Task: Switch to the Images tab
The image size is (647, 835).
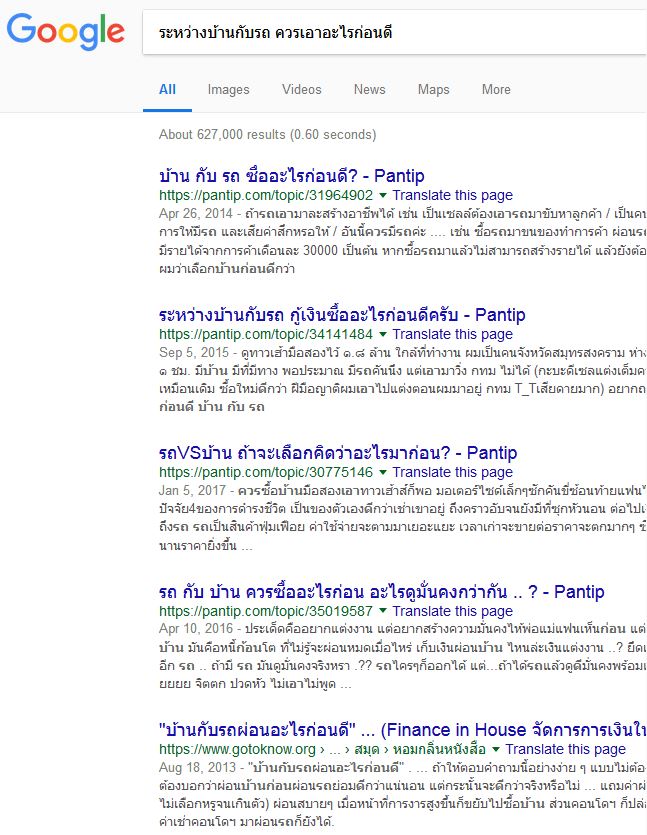Action: (228, 89)
